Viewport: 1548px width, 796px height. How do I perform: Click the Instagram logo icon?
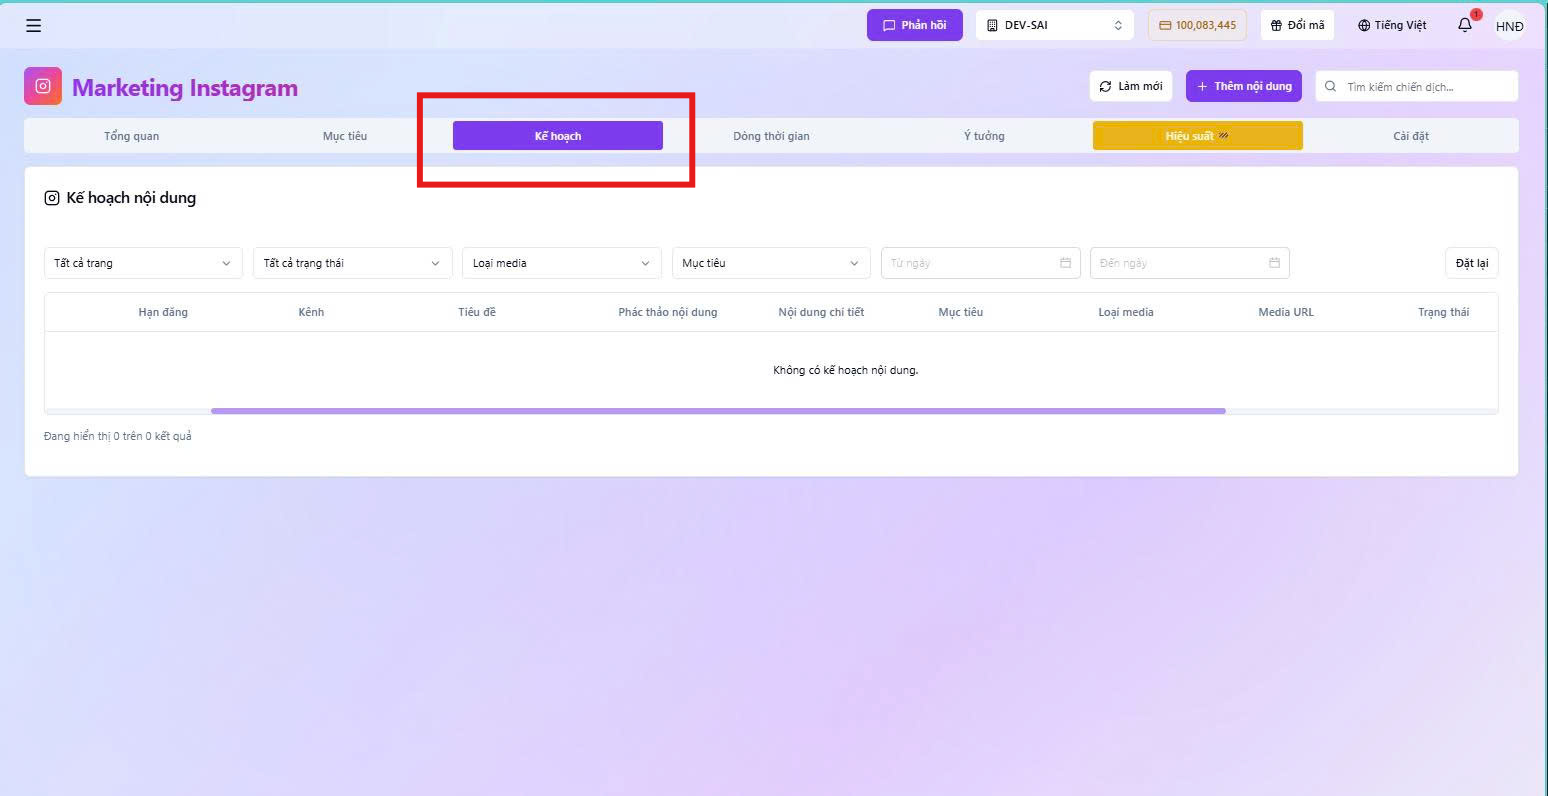[43, 87]
